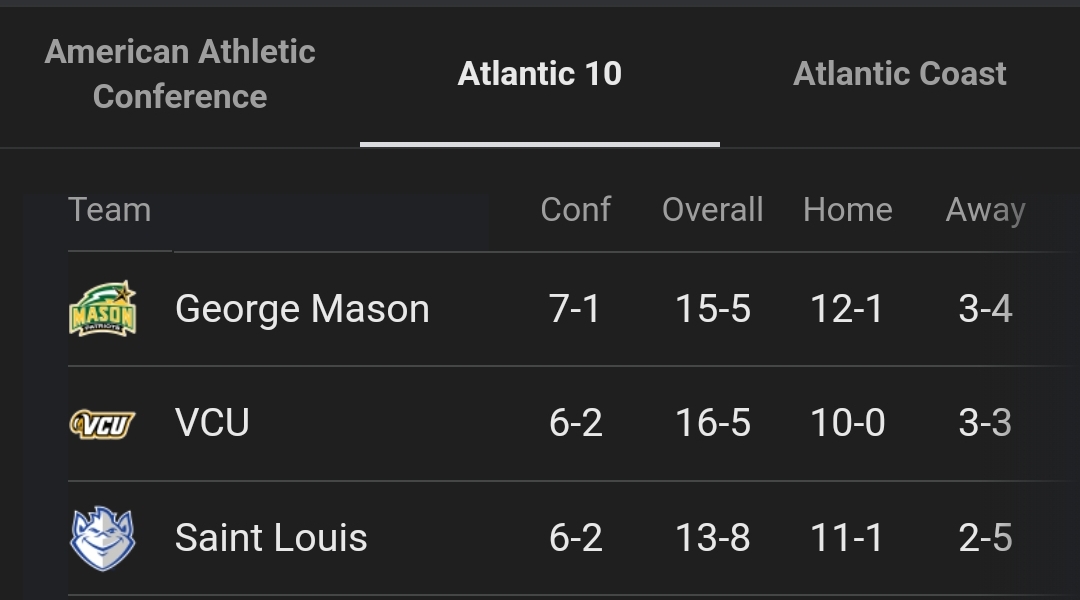
Task: Click George Mason's 7-1 conference record
Action: (x=575, y=309)
